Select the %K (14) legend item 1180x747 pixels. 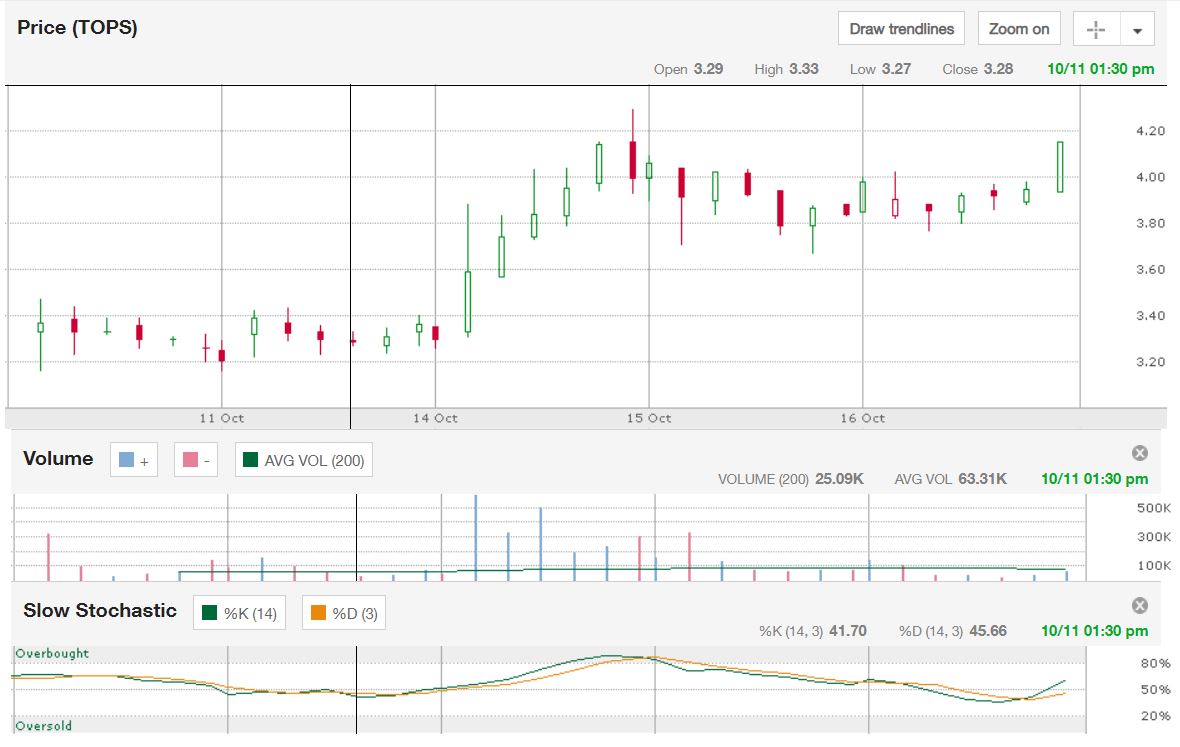tap(240, 613)
